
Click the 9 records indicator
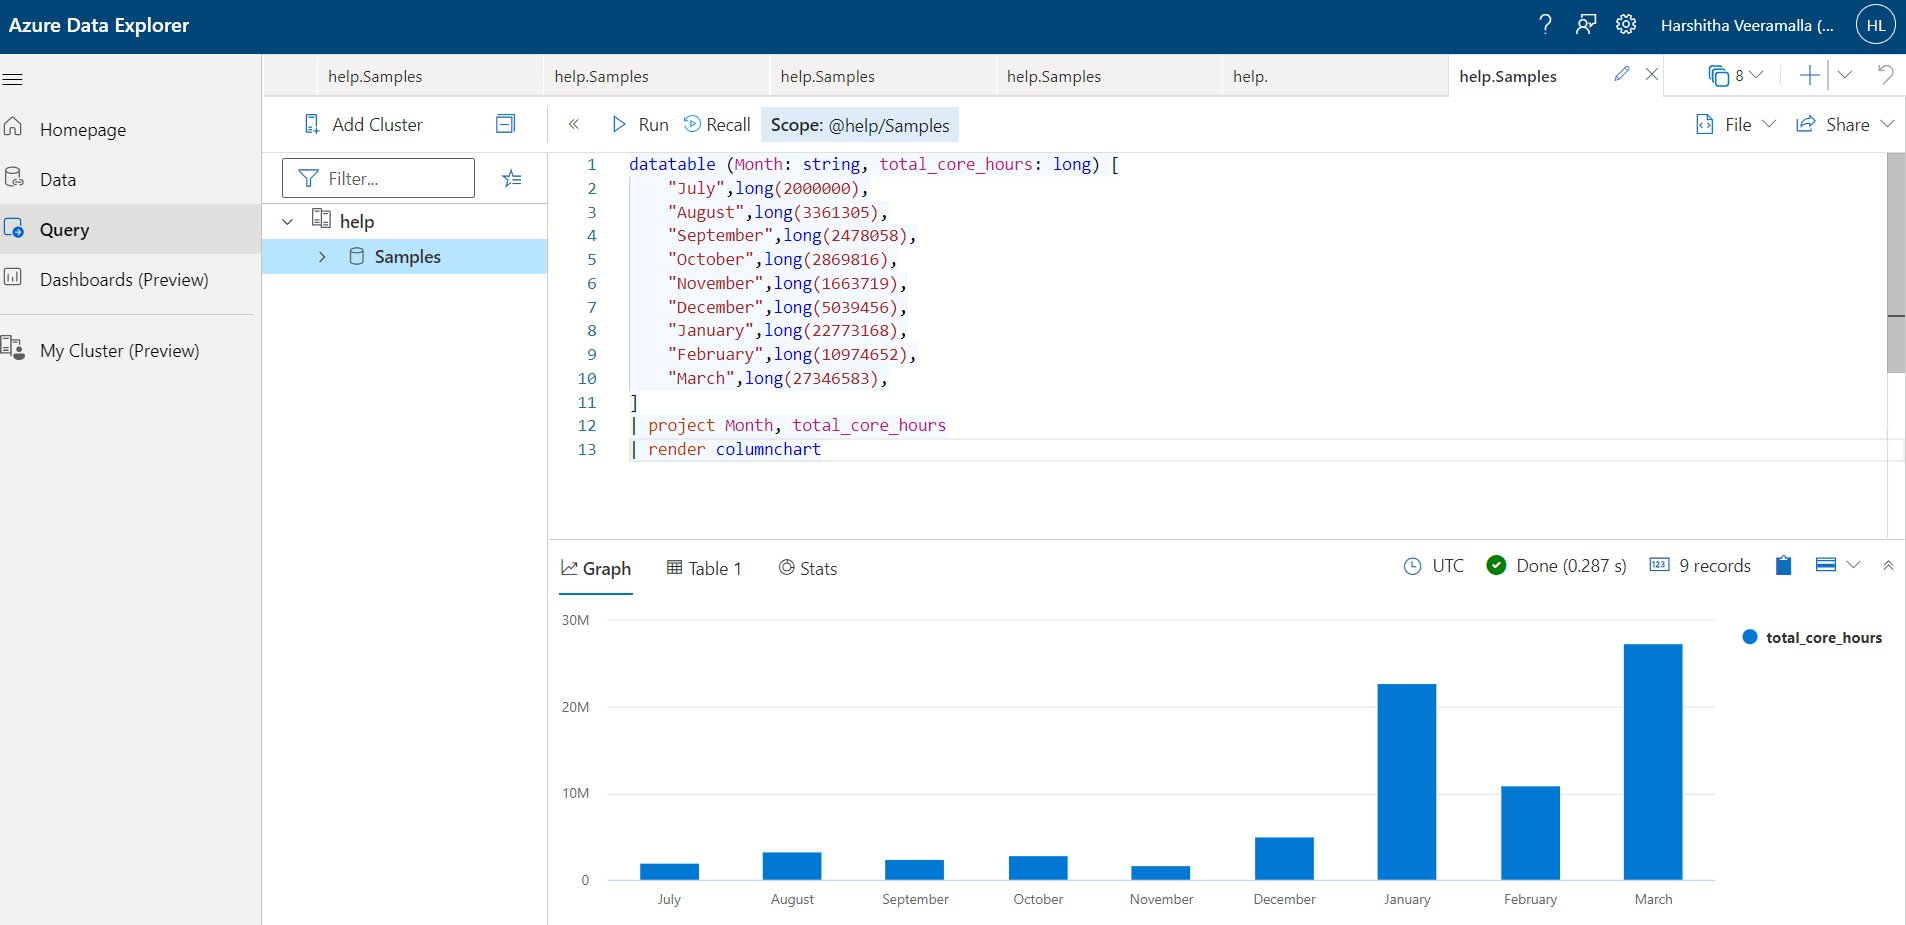click(1700, 566)
